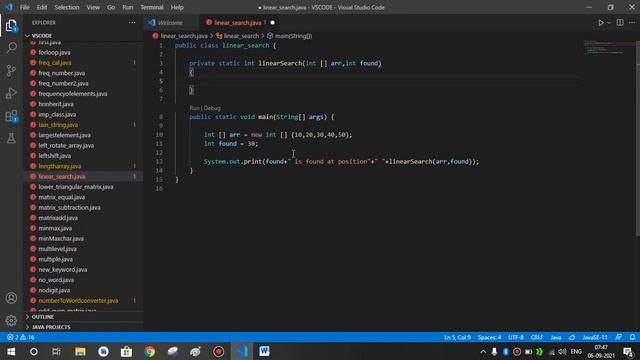
Task: Open the Selection menu
Action: [x=67, y=7]
